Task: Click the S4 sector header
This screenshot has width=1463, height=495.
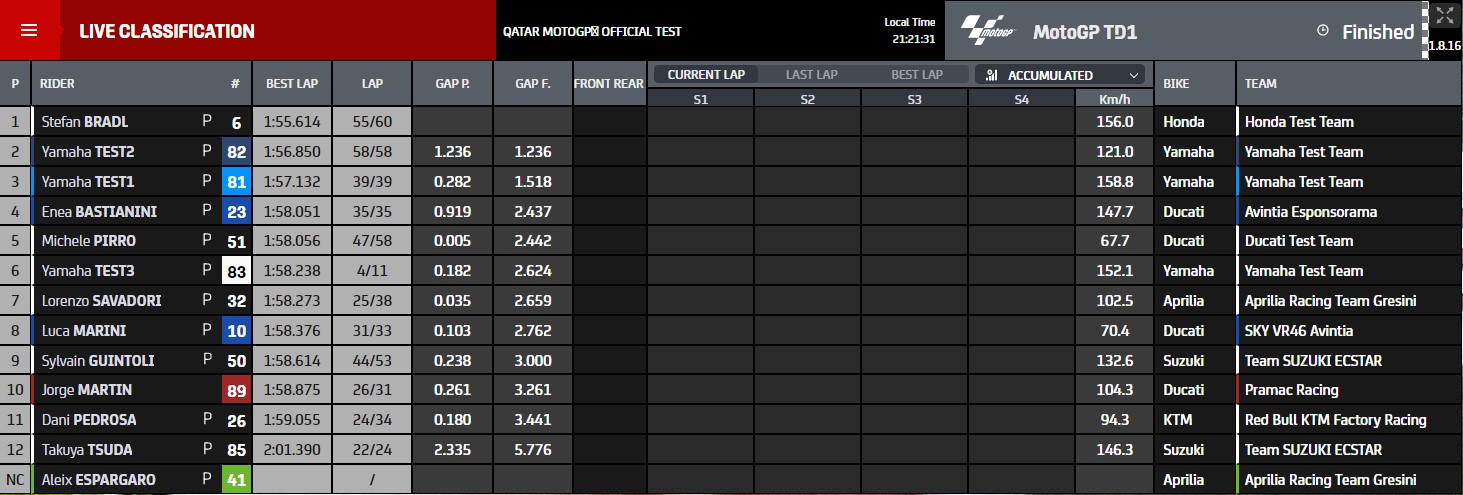Action: [x=1021, y=99]
